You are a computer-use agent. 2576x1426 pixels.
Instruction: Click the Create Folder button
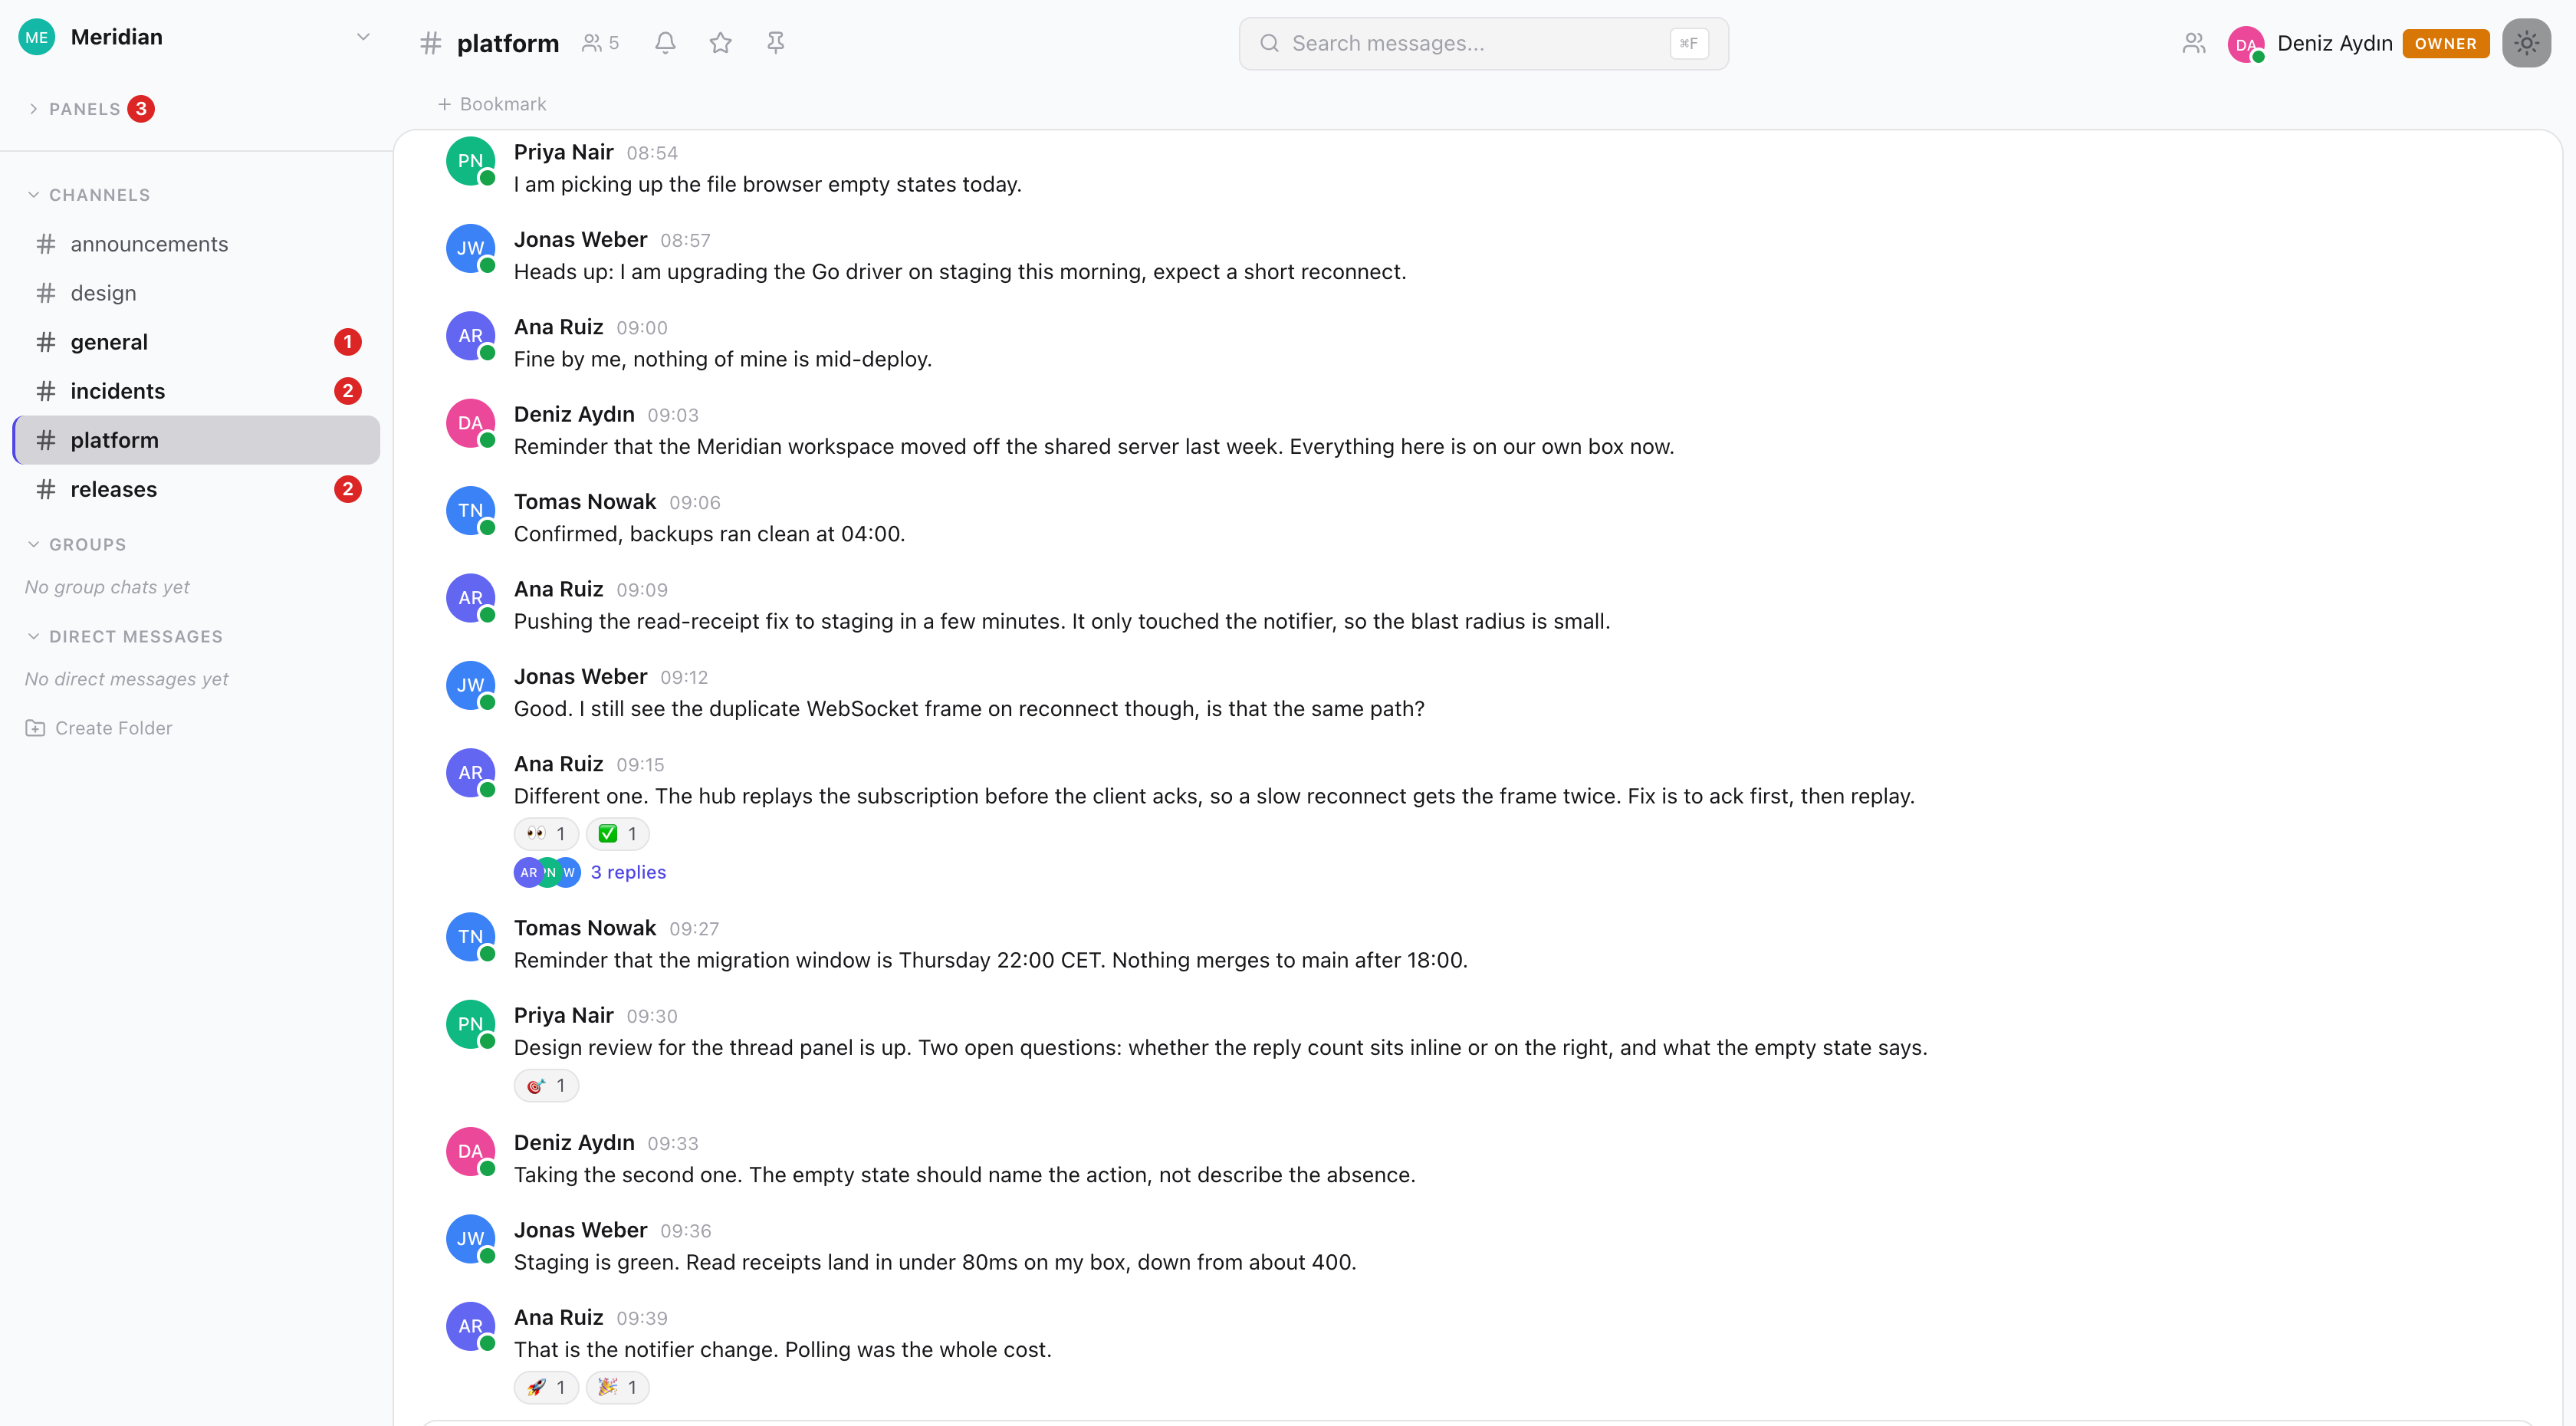click(98, 728)
